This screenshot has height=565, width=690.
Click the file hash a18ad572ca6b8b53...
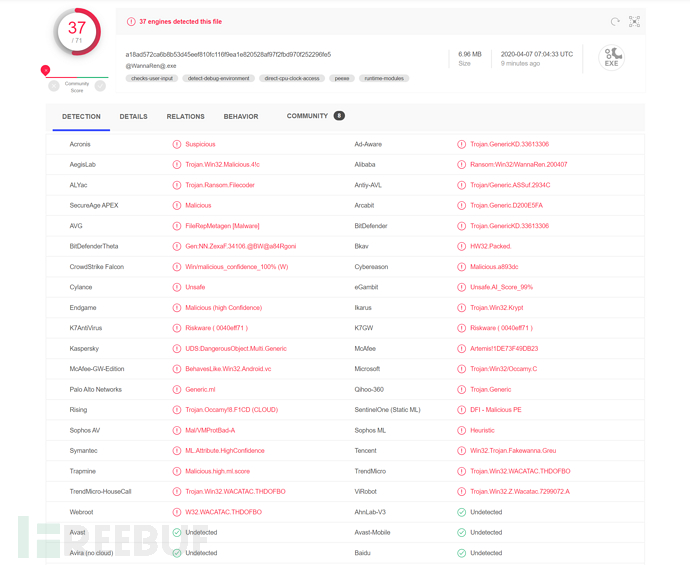point(228,55)
